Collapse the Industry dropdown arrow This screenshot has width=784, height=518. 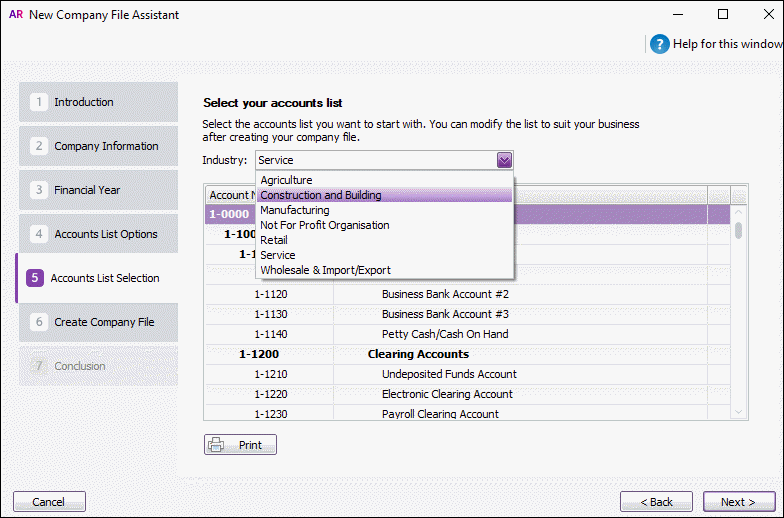click(504, 160)
